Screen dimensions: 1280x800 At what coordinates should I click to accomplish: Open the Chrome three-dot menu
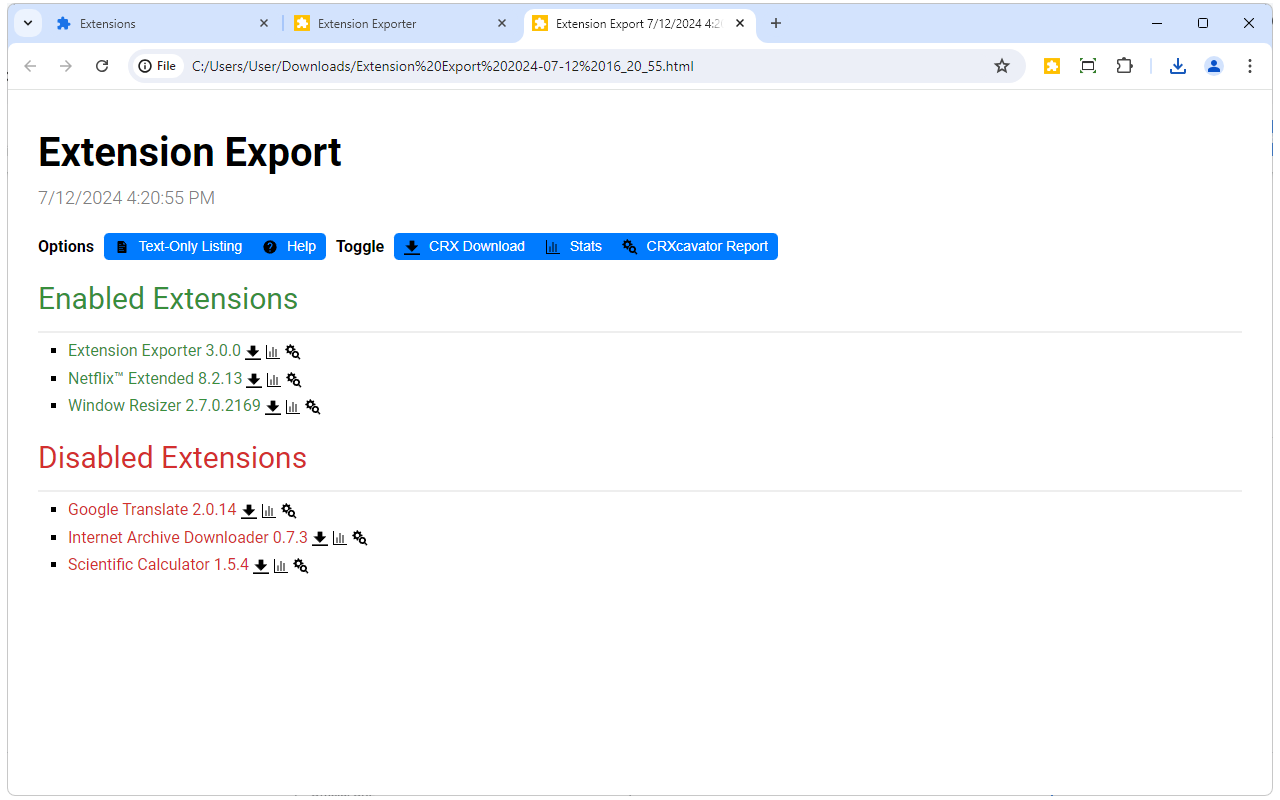point(1249,65)
